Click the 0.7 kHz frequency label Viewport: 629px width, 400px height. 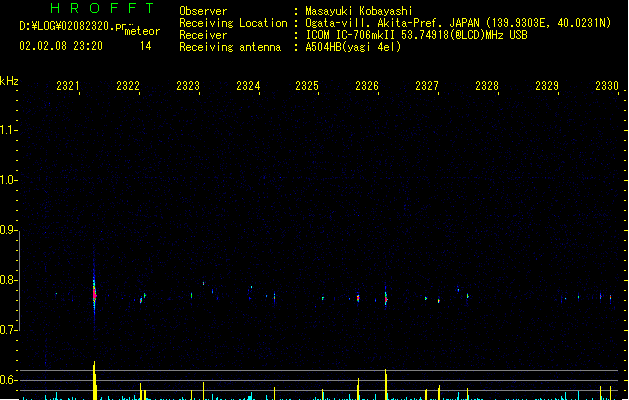point(8,330)
